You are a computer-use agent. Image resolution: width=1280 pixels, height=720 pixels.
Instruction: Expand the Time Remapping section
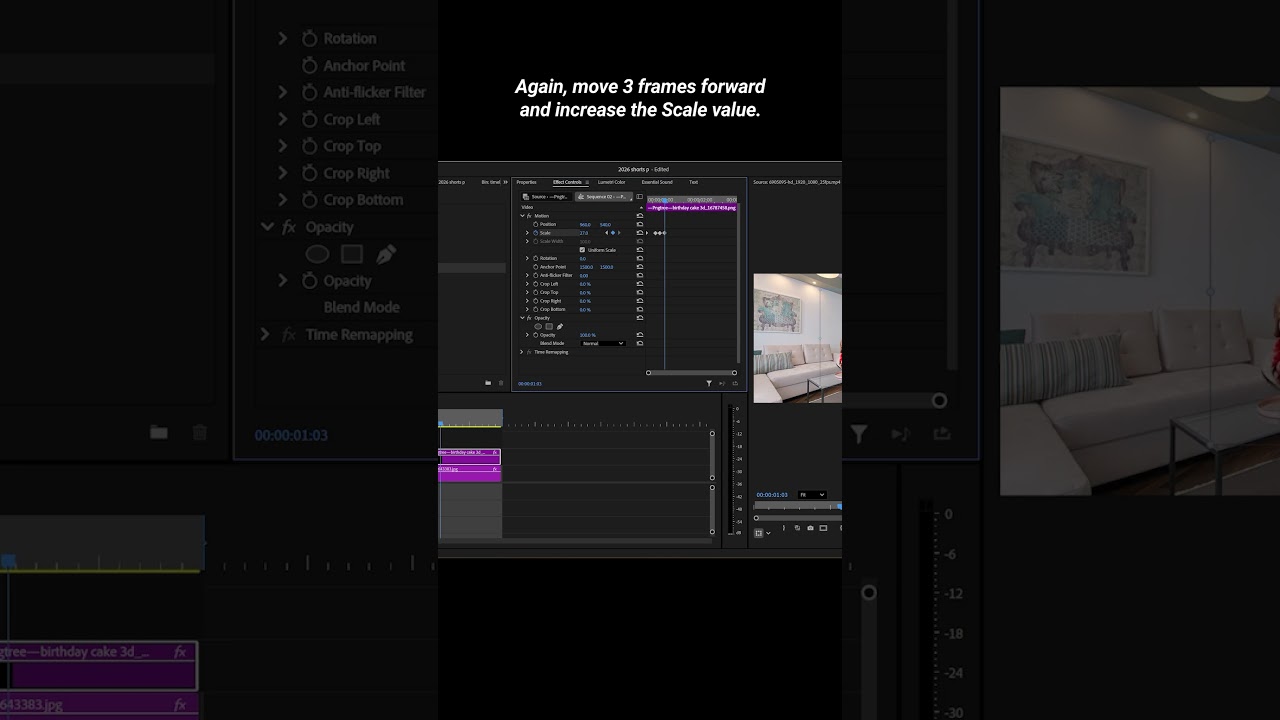(x=521, y=352)
